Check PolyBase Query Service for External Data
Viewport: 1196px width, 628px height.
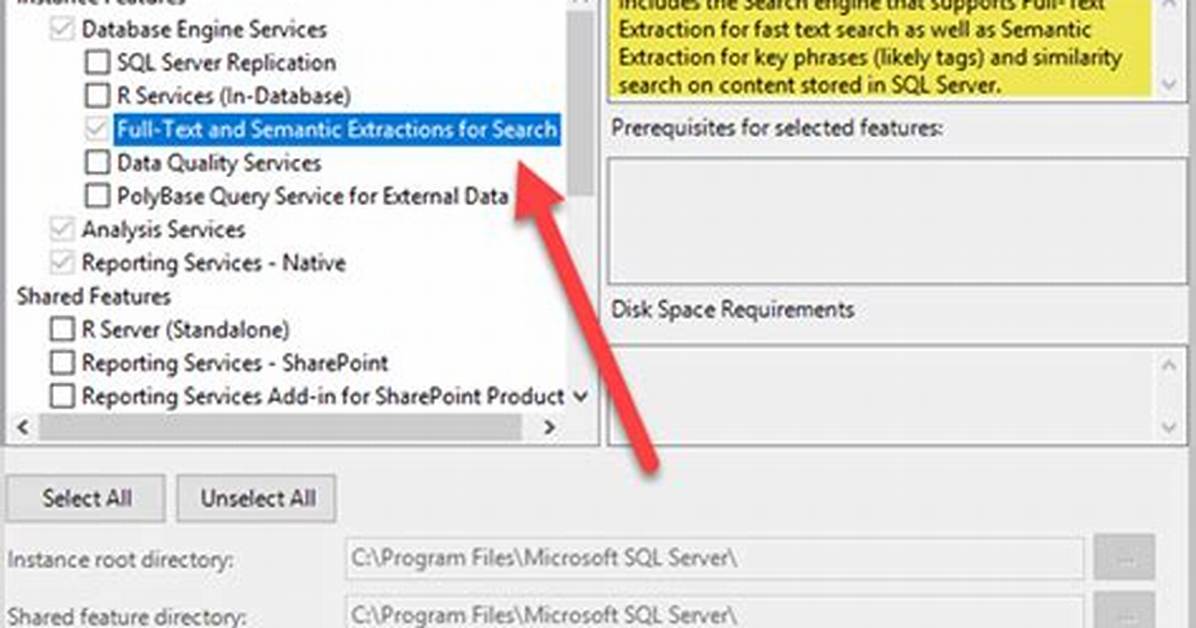click(97, 196)
